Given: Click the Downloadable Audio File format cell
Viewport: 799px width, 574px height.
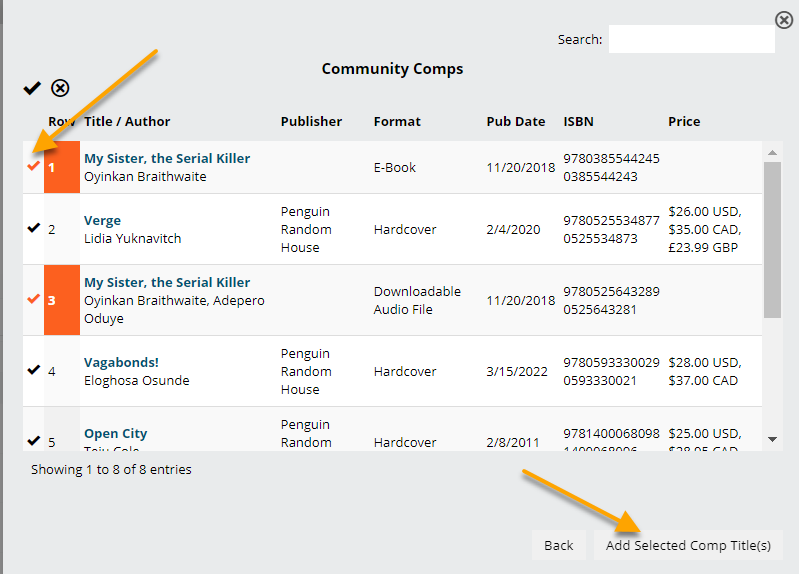Looking at the screenshot, I should click(x=417, y=300).
